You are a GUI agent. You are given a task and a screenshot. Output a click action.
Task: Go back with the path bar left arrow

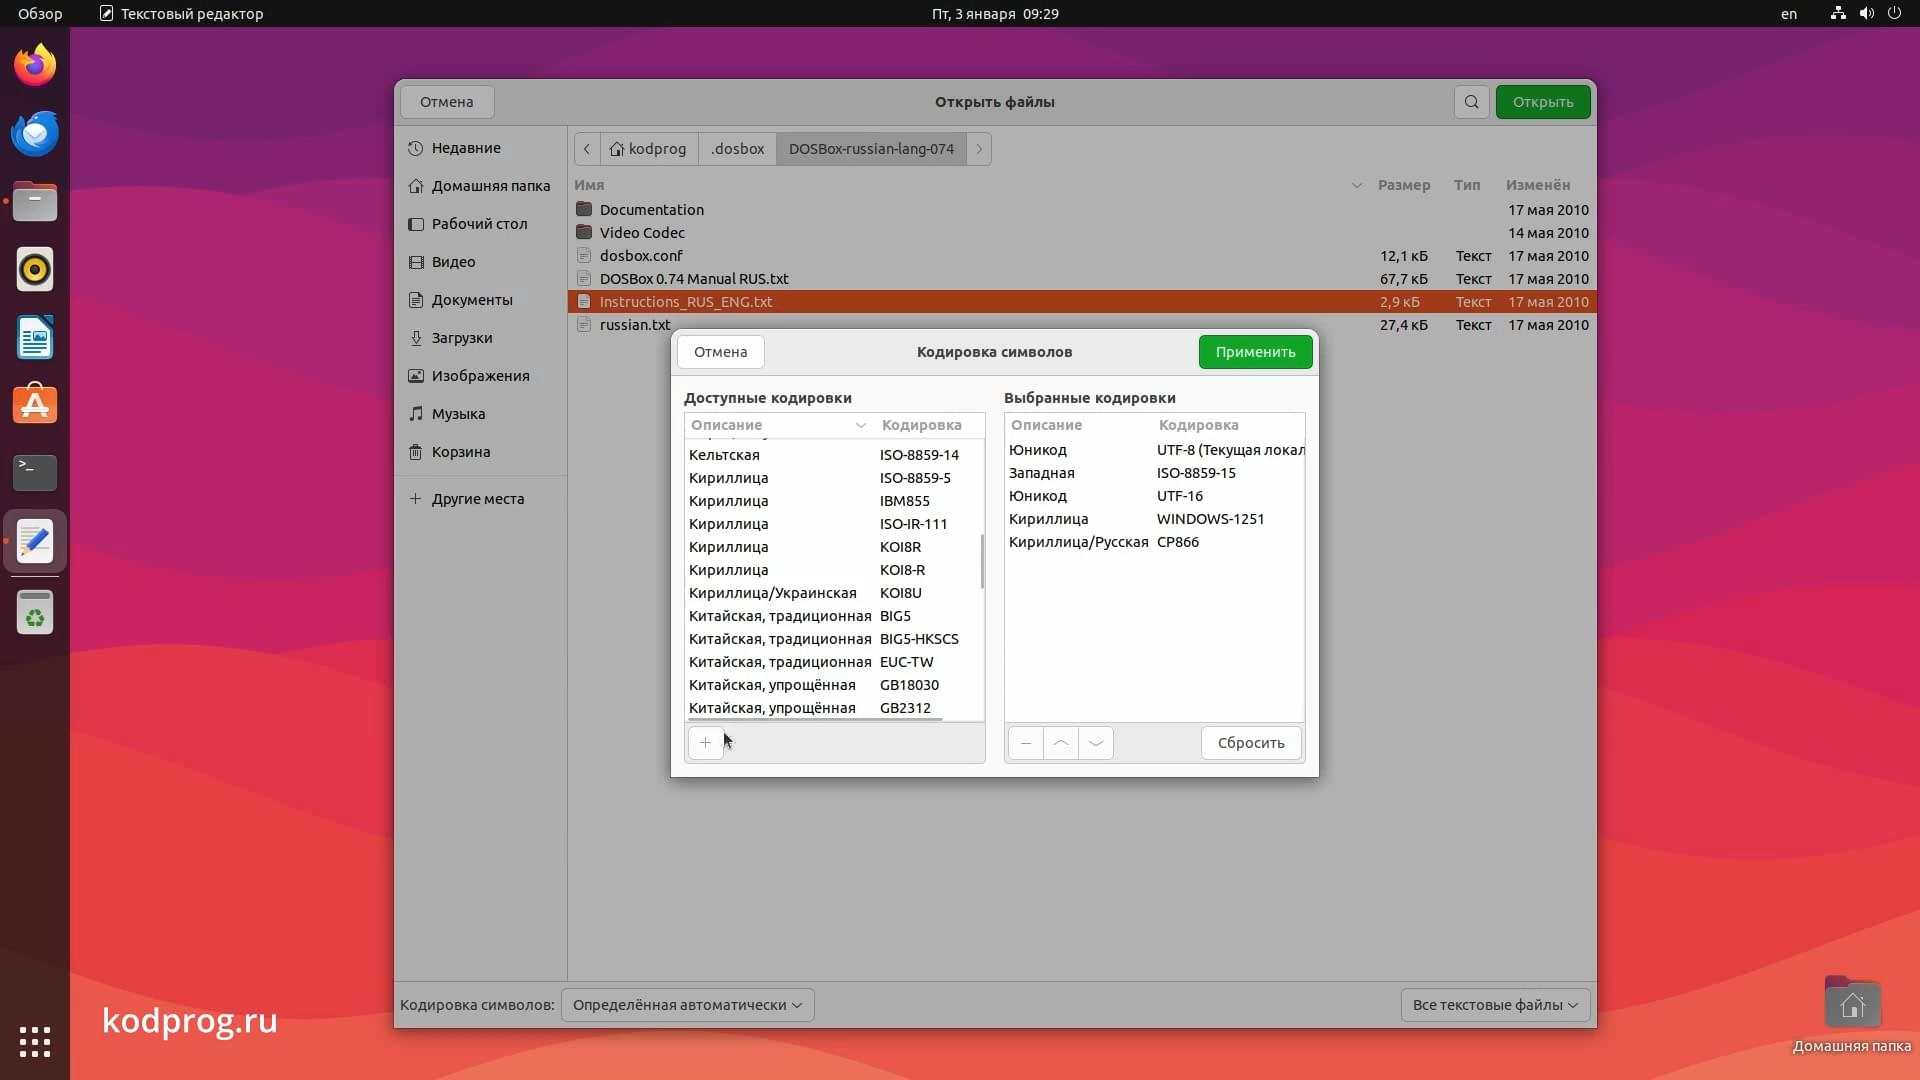pos(587,149)
